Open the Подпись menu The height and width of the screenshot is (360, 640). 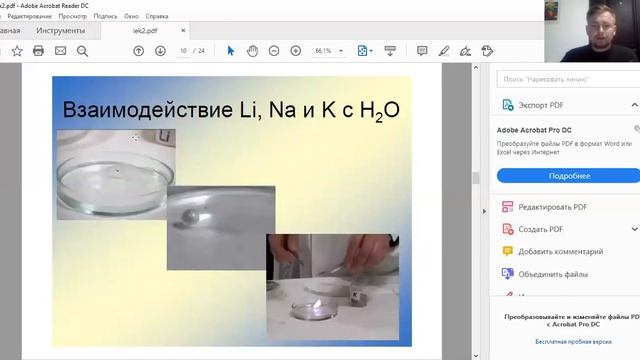(x=105, y=16)
